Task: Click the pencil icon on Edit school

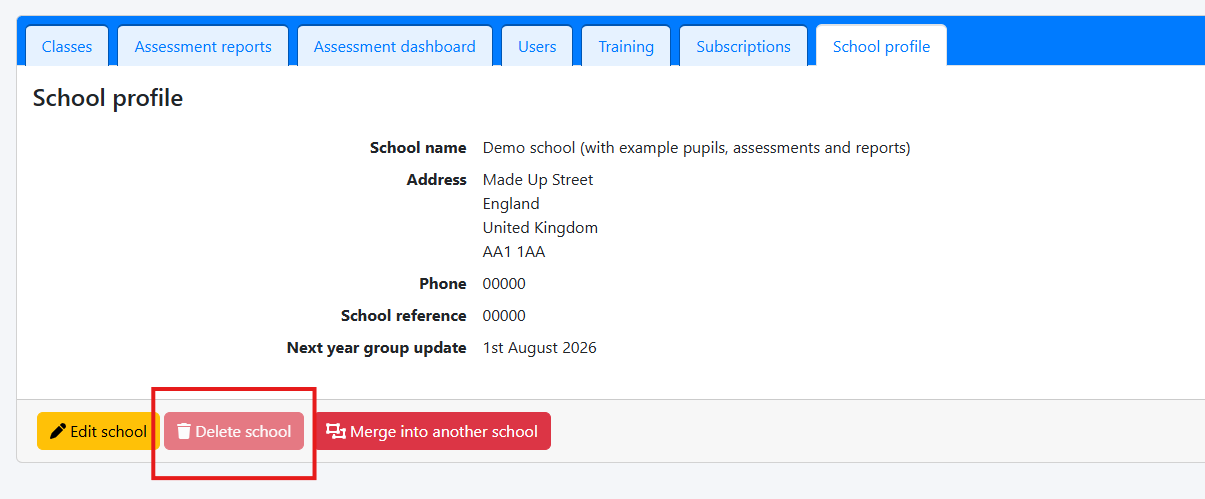Action: [58, 432]
